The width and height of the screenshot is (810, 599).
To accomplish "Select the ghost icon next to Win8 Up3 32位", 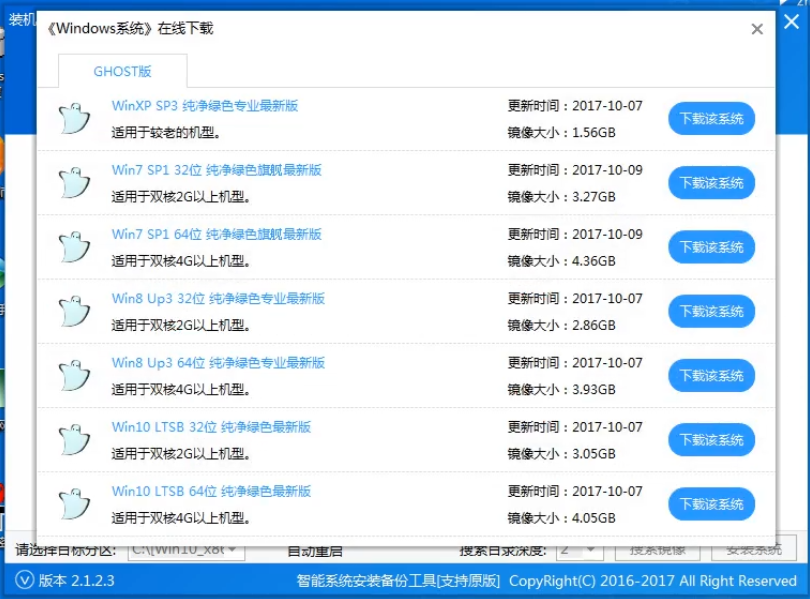I will point(72,310).
